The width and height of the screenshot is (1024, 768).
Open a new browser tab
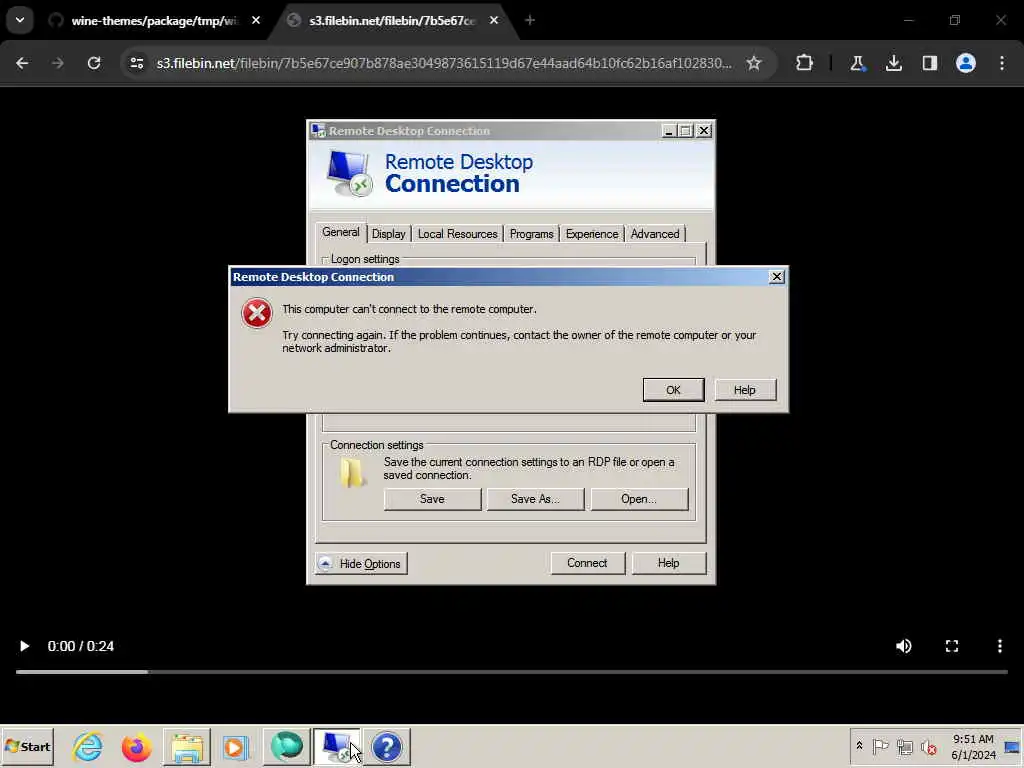point(530,20)
